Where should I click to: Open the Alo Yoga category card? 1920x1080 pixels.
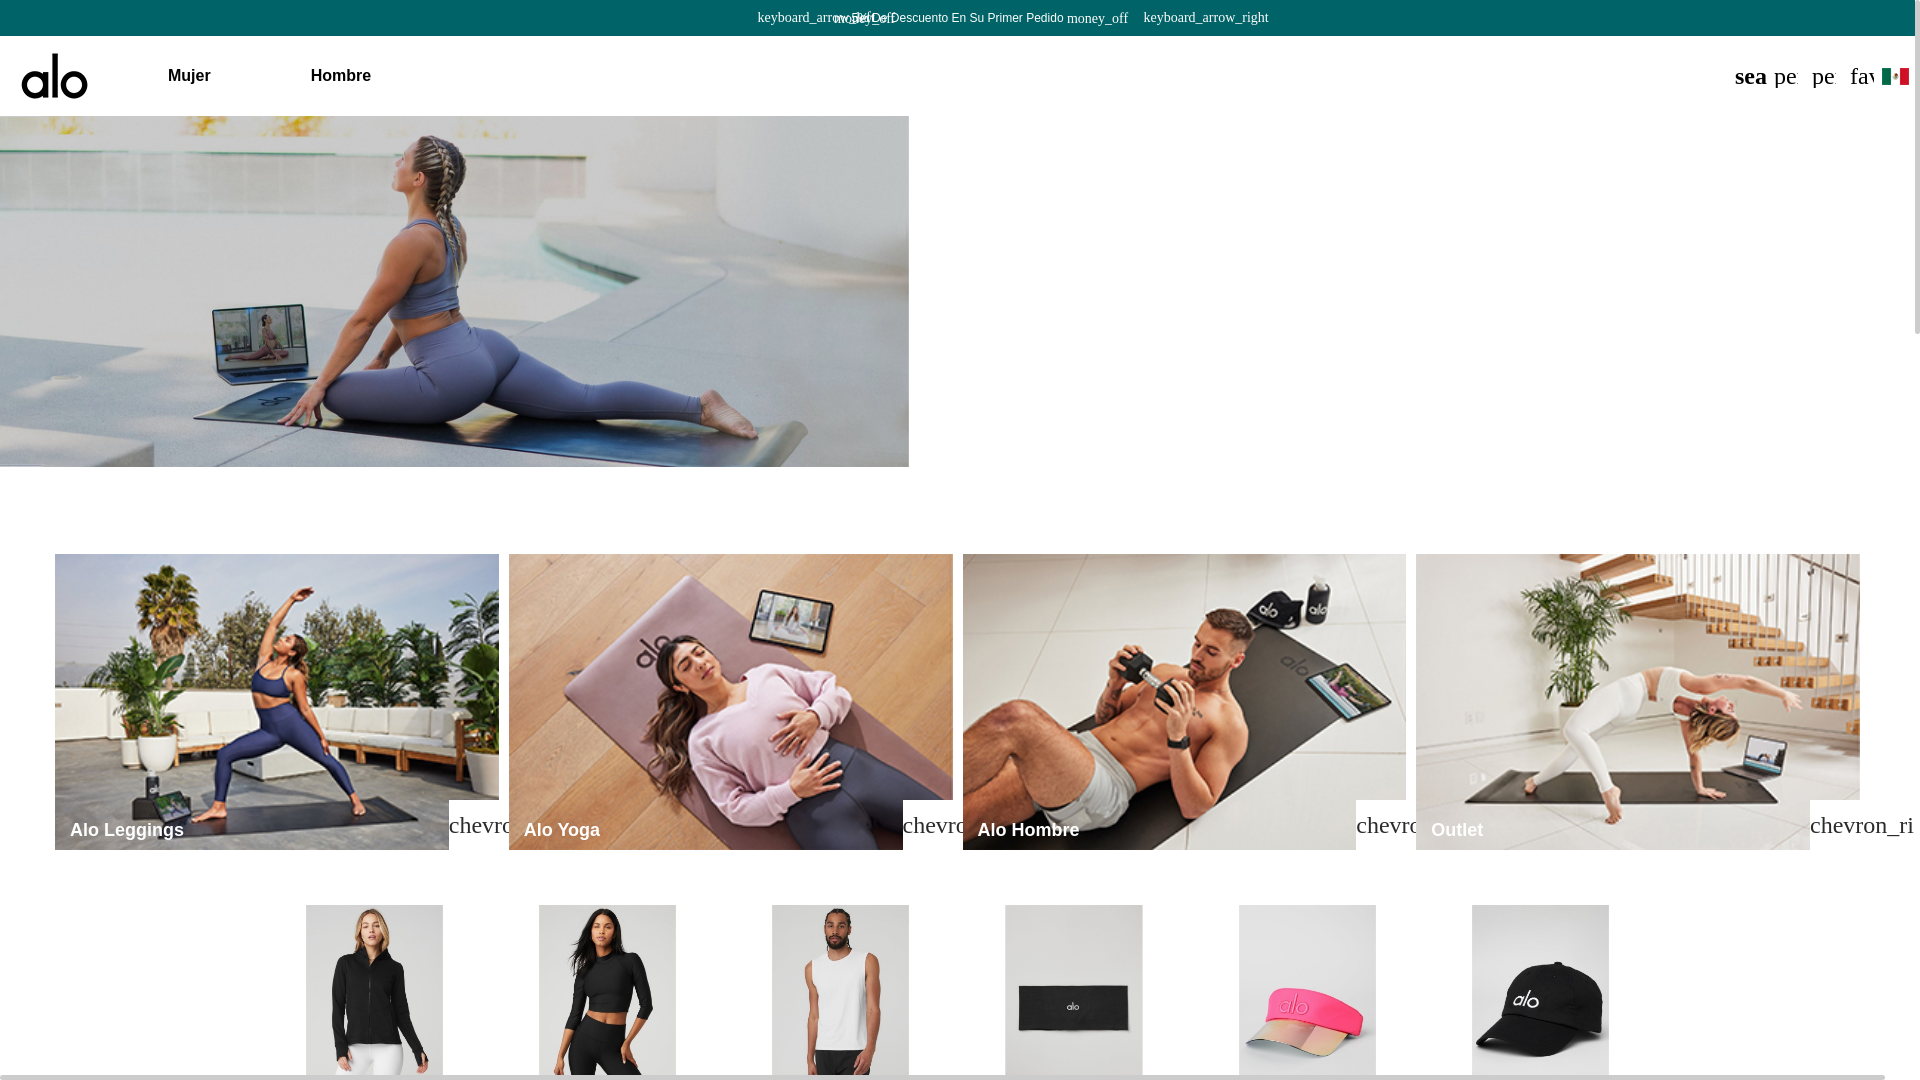coord(731,702)
